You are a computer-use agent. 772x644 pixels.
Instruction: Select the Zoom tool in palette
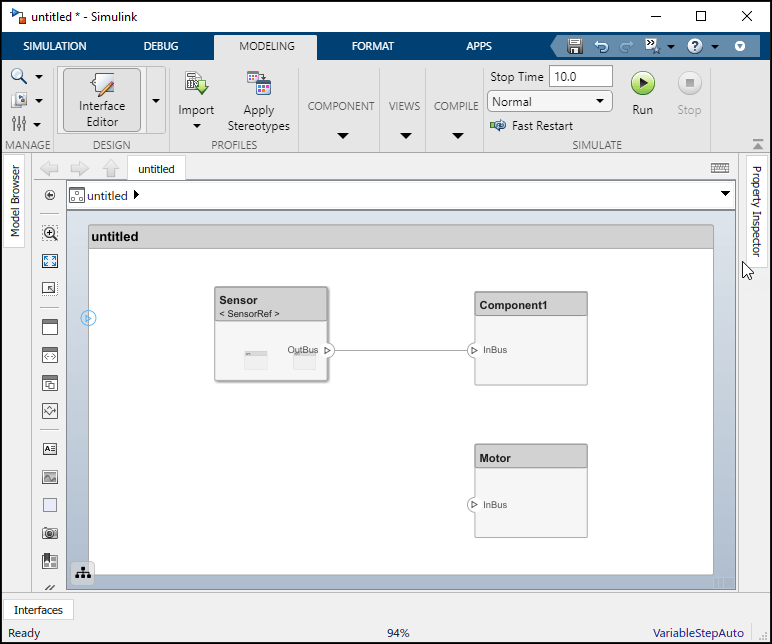(x=50, y=233)
